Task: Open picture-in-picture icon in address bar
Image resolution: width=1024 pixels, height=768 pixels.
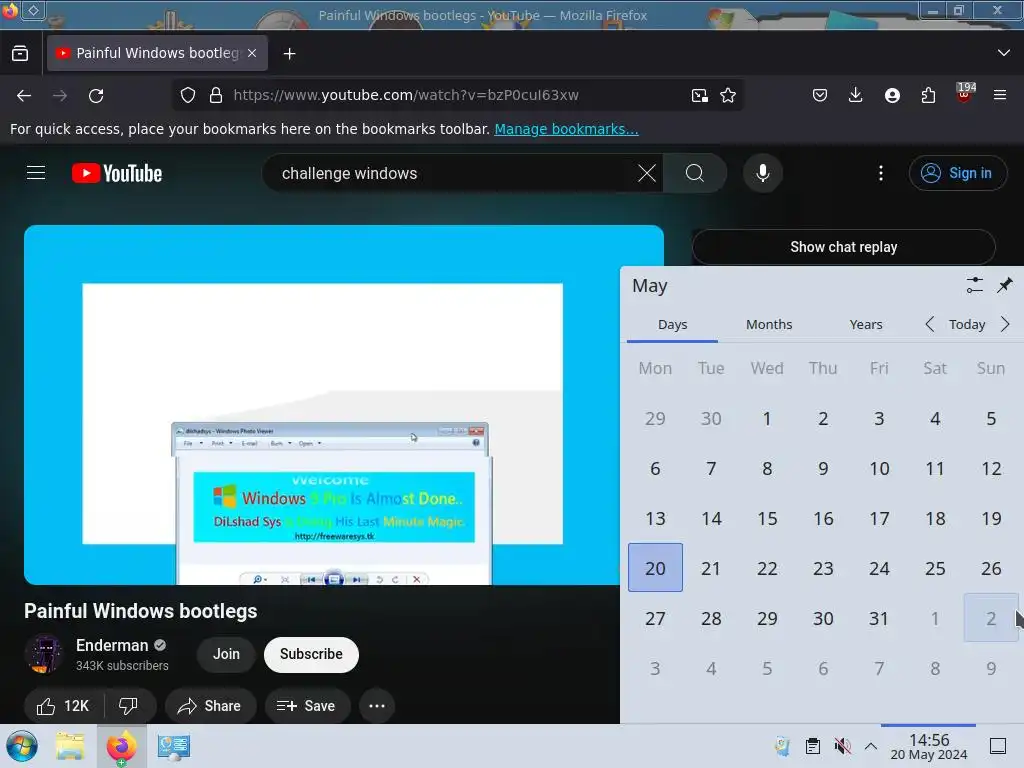Action: 699,96
